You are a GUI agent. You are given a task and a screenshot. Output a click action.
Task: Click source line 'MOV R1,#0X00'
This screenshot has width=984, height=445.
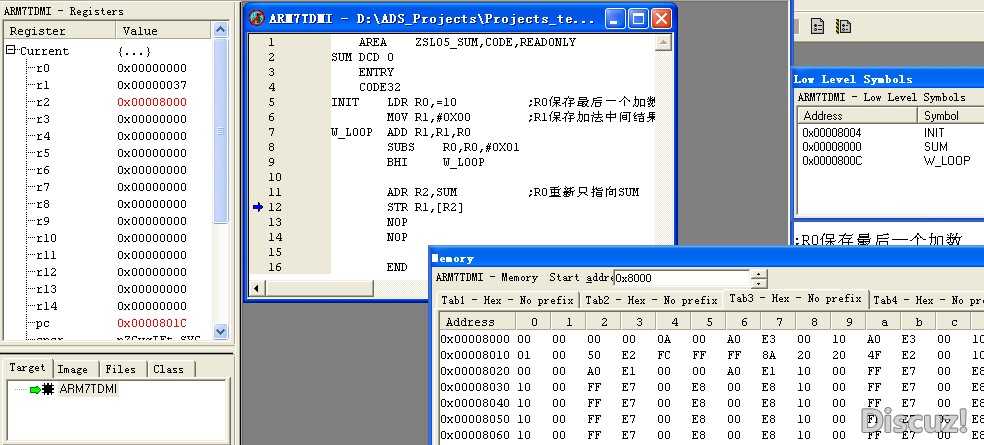coord(429,117)
